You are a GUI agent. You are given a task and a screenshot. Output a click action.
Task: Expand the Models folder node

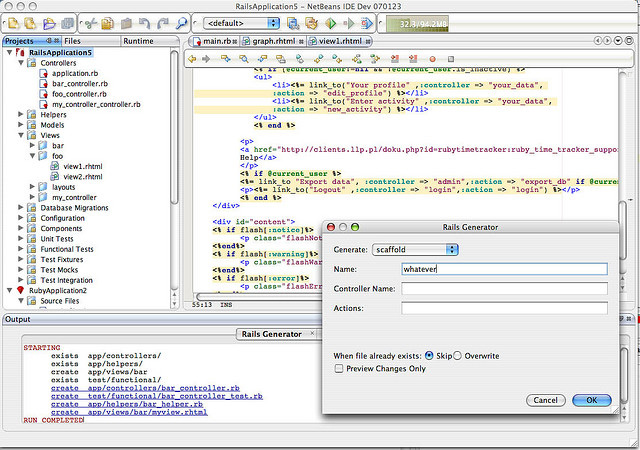(x=21, y=124)
